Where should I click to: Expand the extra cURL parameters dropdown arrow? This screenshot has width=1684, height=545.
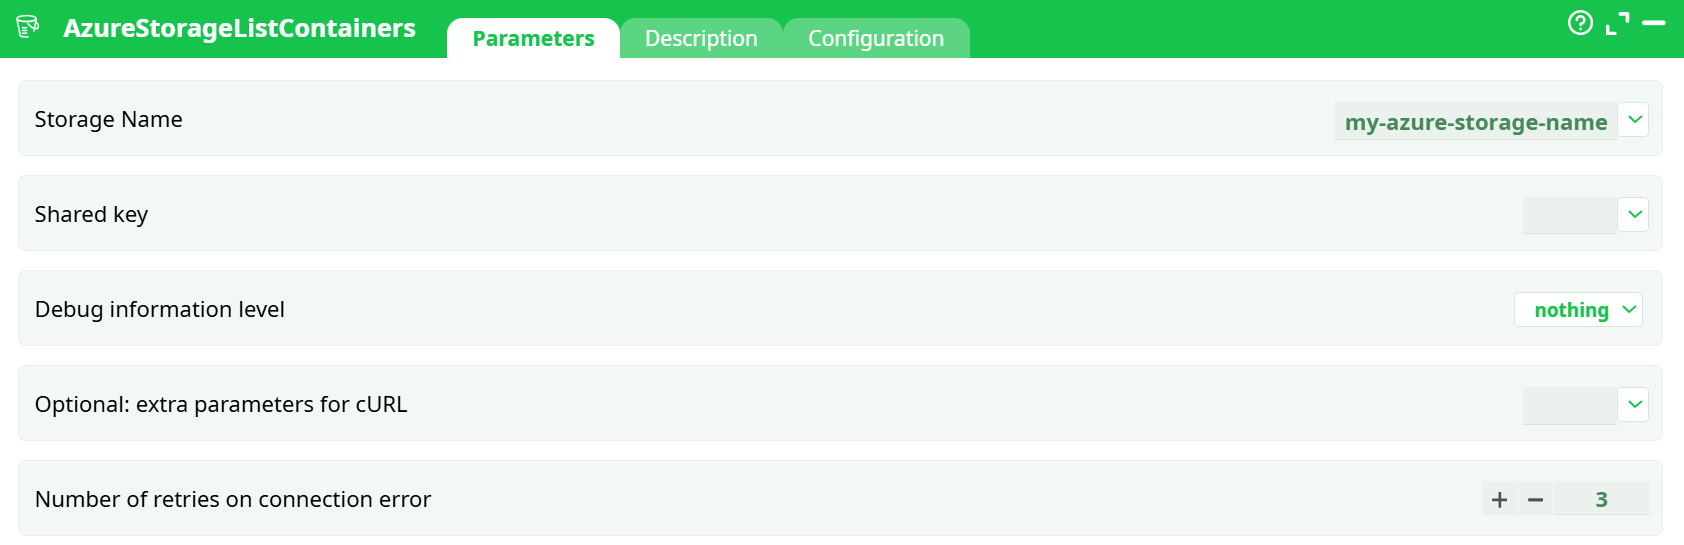click(x=1634, y=404)
